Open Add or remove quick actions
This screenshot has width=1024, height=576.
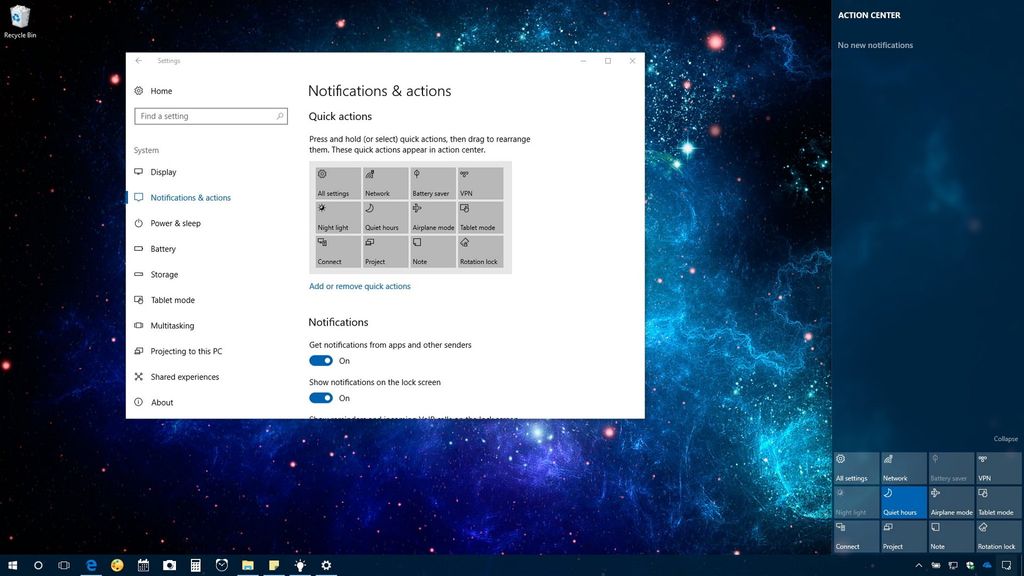(x=359, y=286)
